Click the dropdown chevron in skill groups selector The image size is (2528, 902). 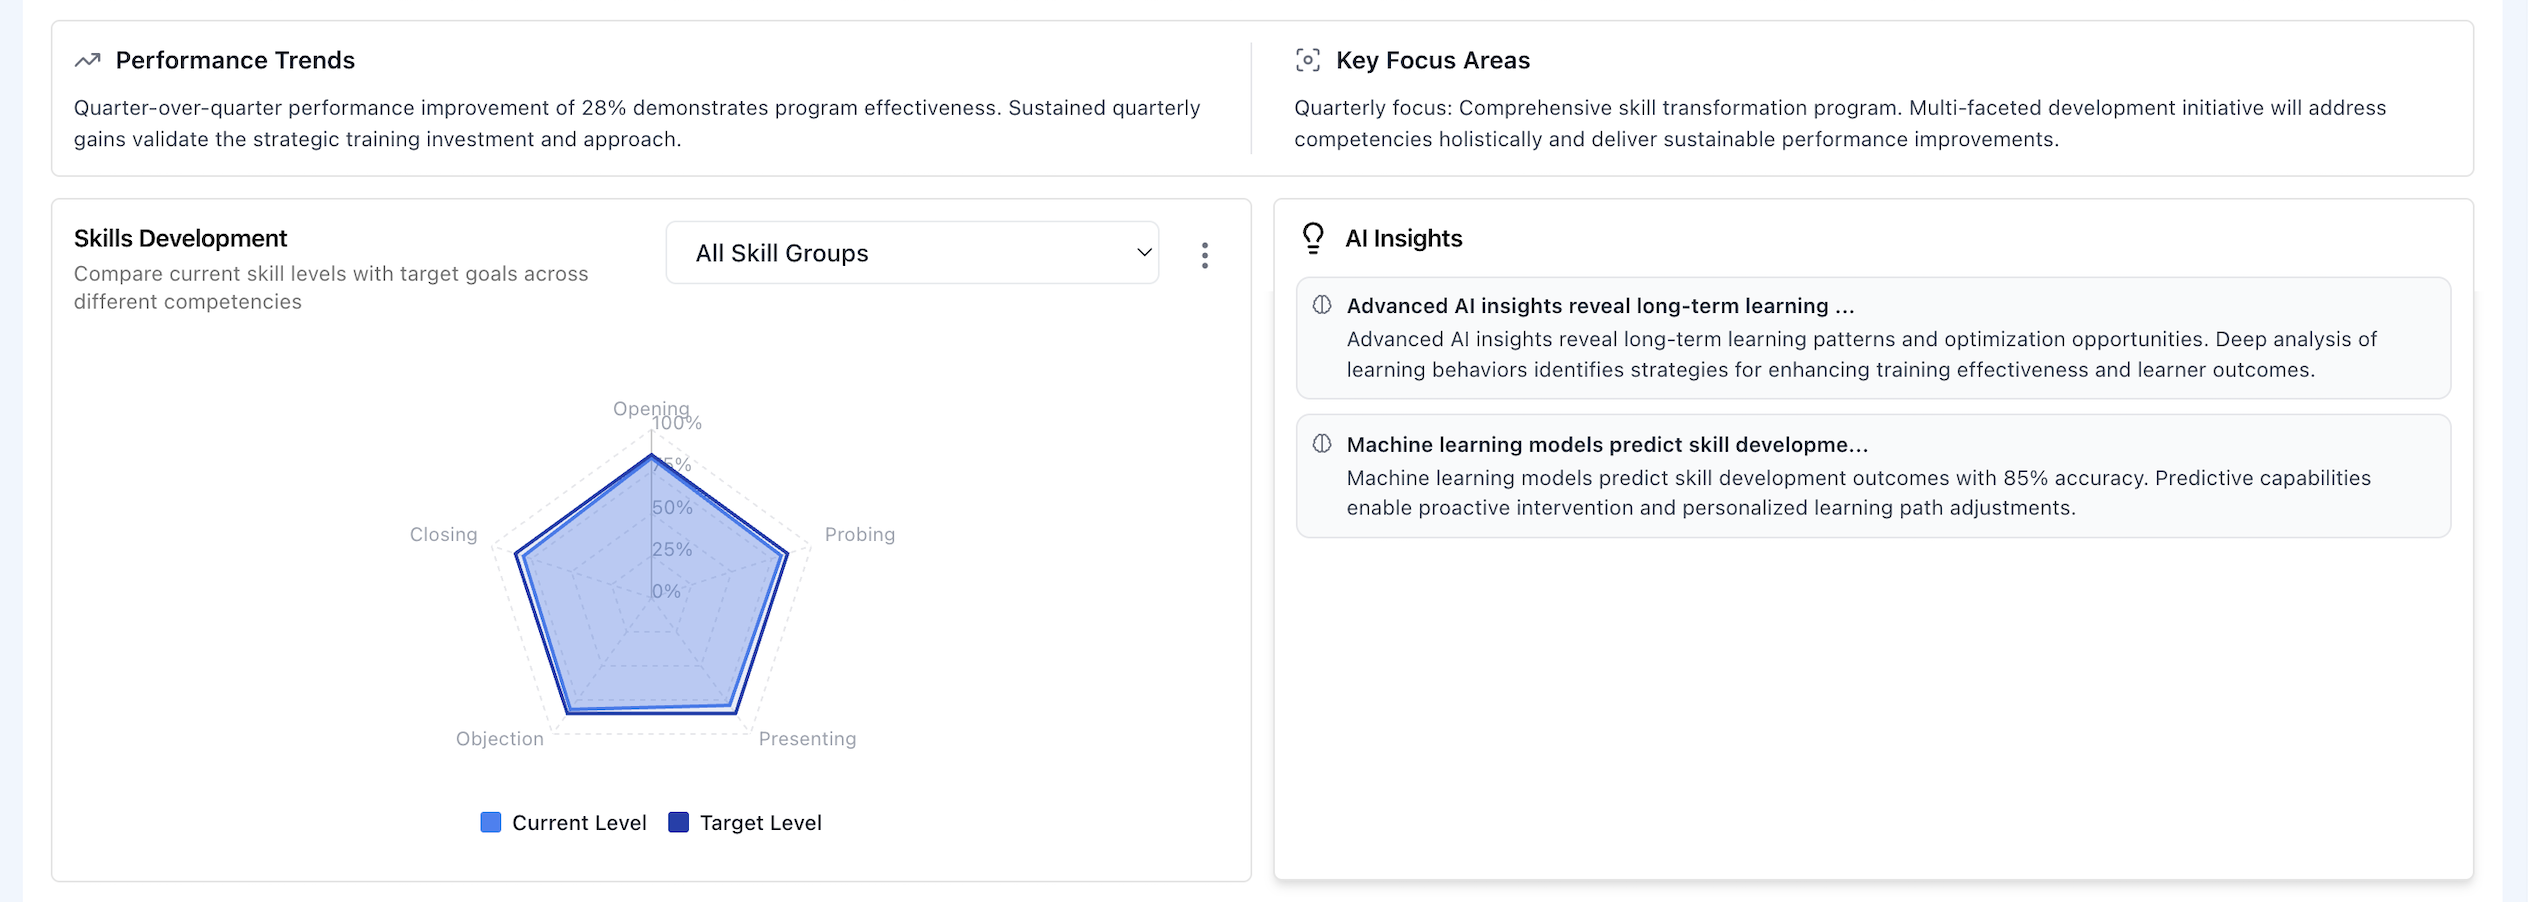1144,253
